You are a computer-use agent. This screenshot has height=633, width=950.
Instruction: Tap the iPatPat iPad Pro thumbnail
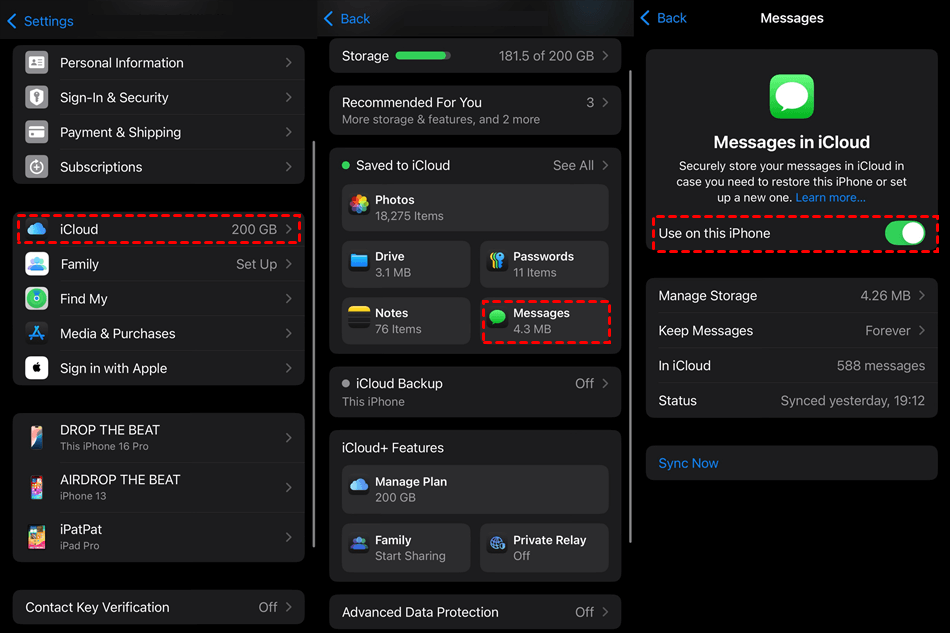click(x=36, y=537)
